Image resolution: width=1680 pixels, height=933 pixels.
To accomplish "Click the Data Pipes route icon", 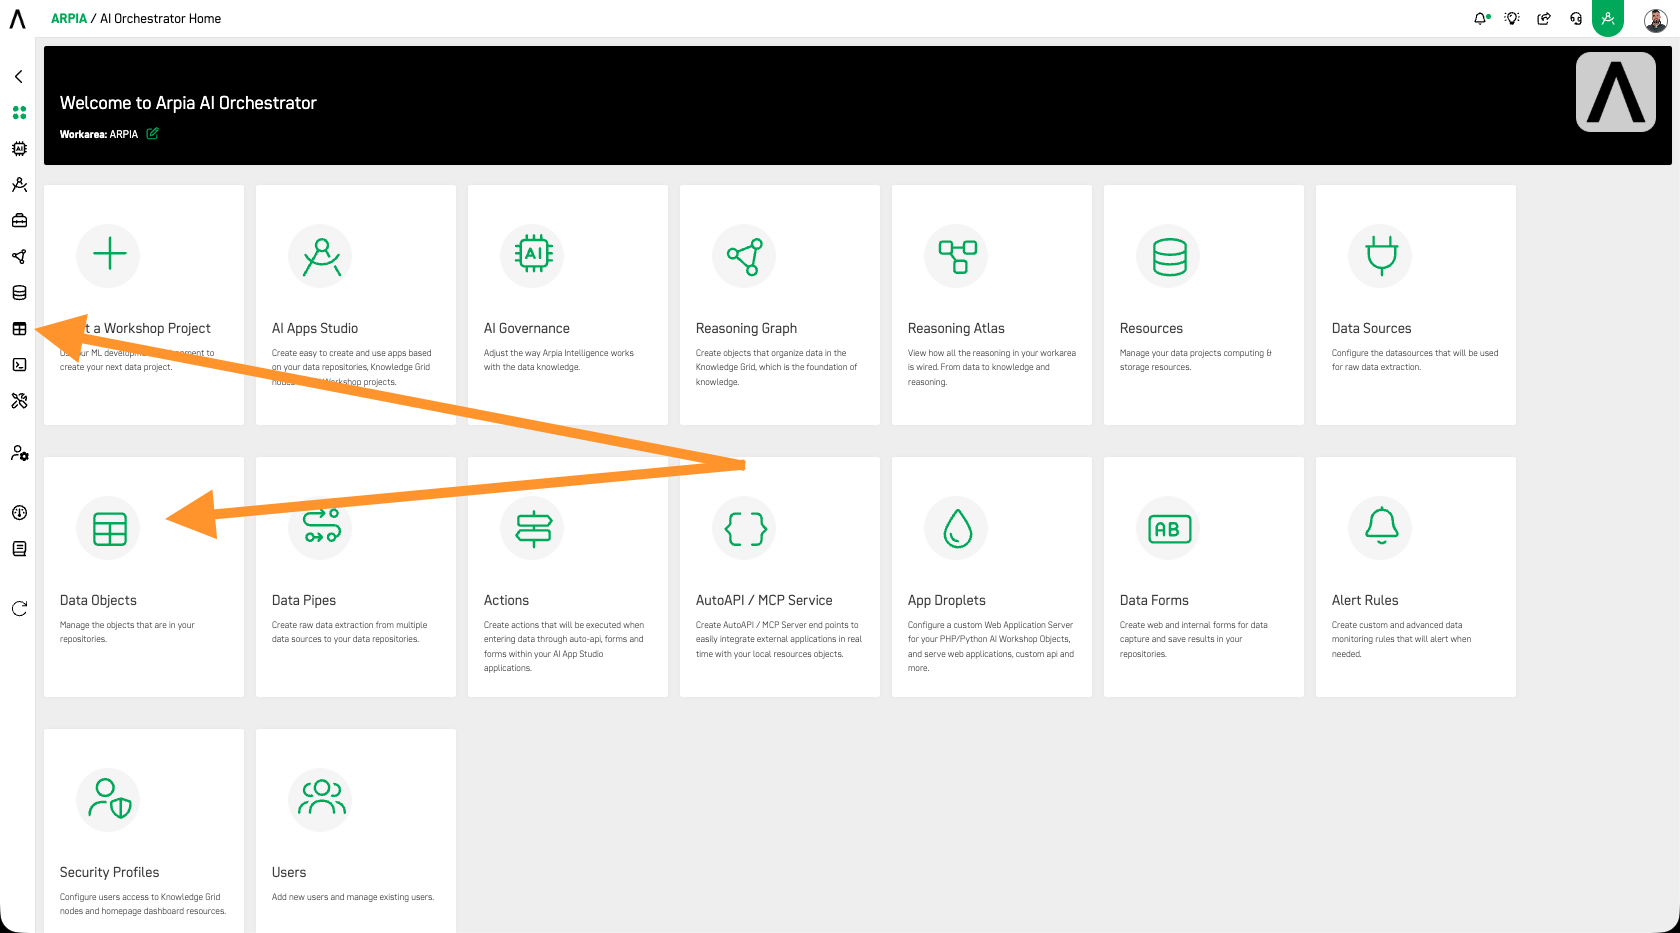I will tap(321, 527).
